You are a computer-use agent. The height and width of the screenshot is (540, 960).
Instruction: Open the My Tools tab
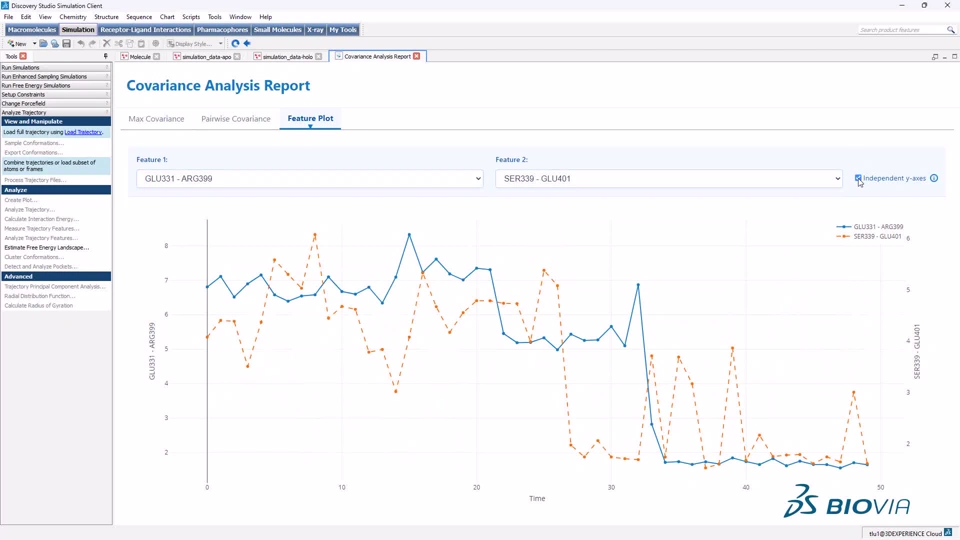pos(343,29)
